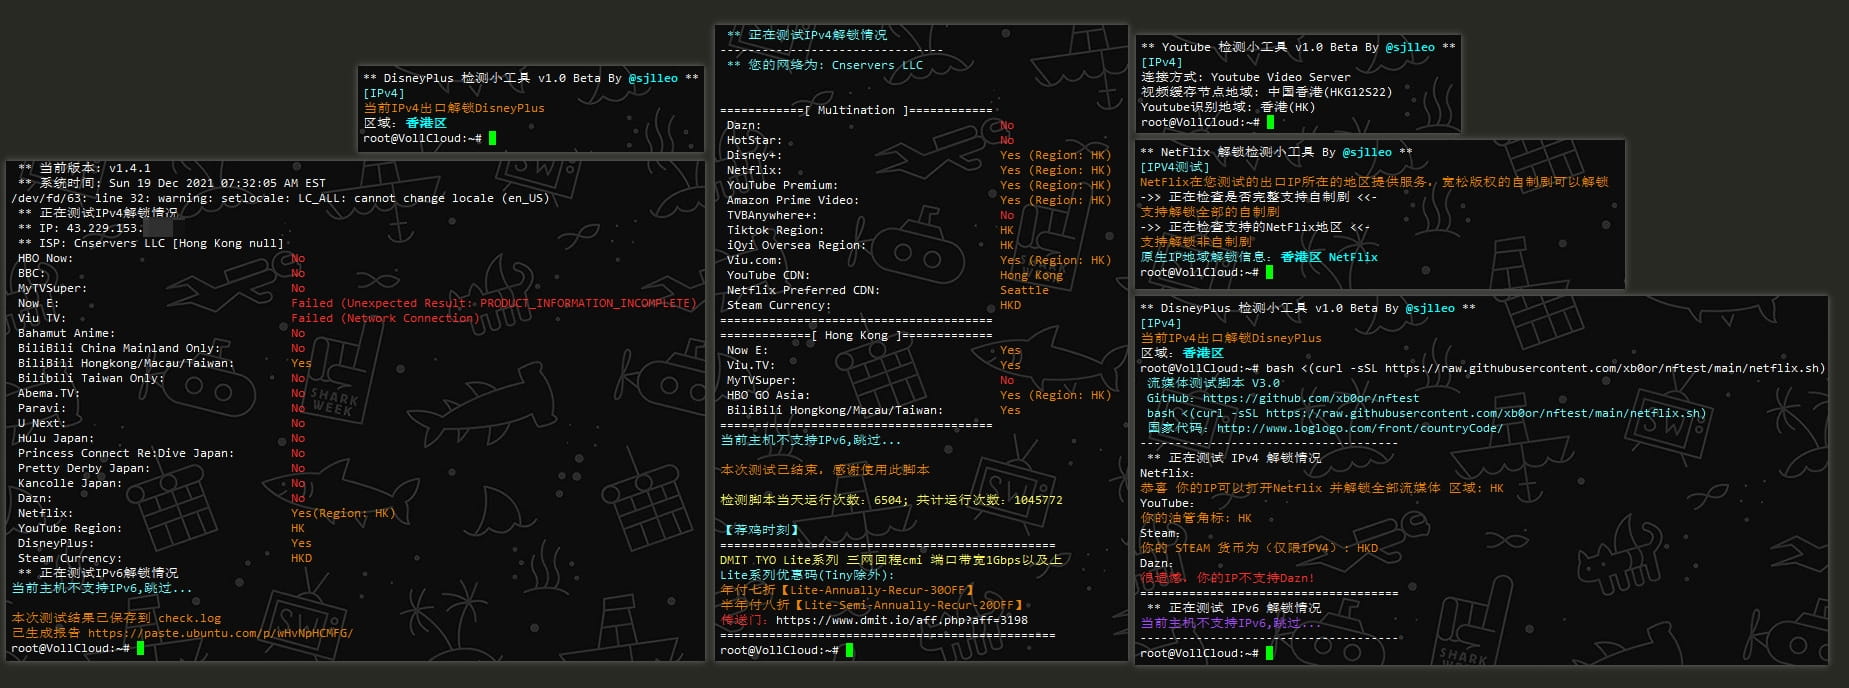
Task: Click the DMIT TYO Lite系列 promo line
Action: (891, 560)
